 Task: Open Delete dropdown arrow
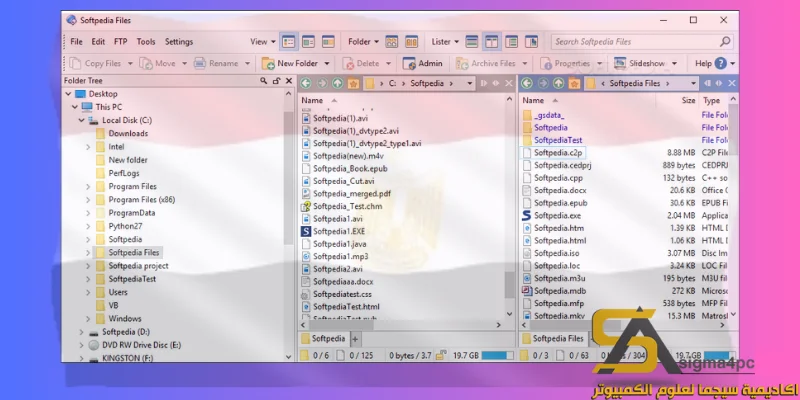click(x=388, y=64)
